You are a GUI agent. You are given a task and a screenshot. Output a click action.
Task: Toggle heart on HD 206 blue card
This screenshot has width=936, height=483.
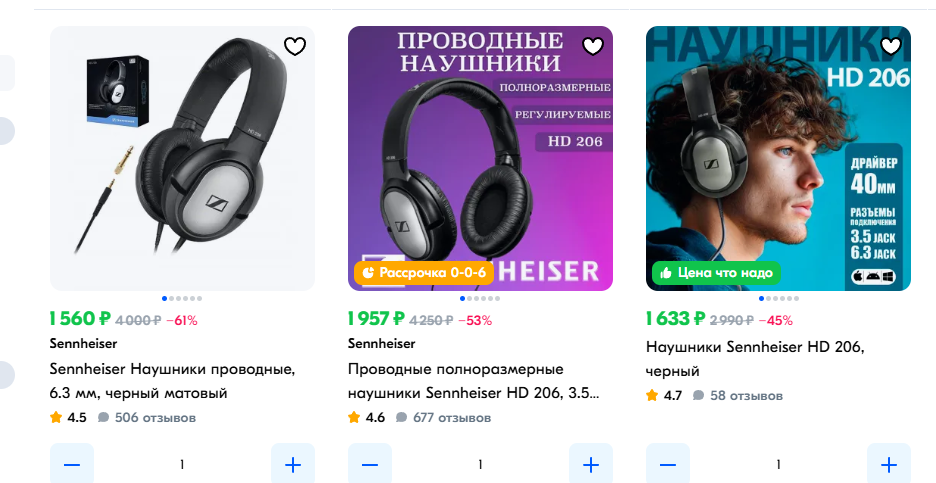point(890,46)
